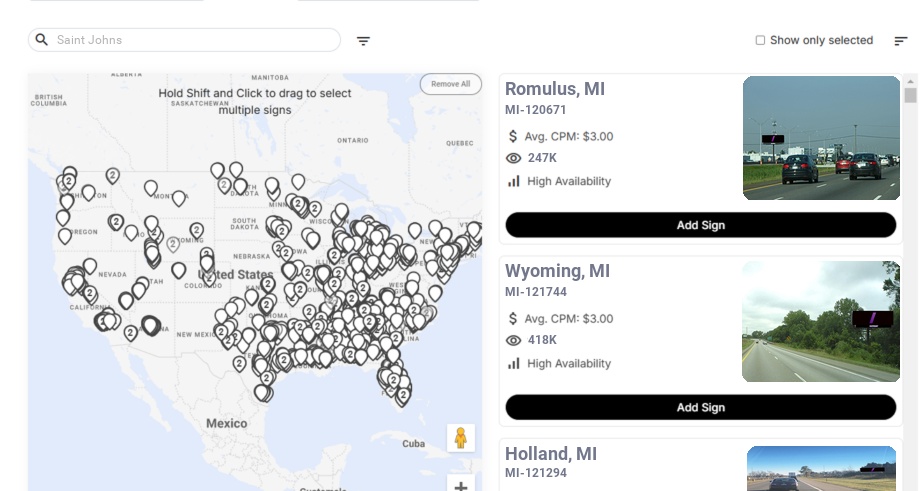The width and height of the screenshot is (920, 491).
Task: Open the Wyoming, MI billboard thumbnail
Action: pos(821,321)
